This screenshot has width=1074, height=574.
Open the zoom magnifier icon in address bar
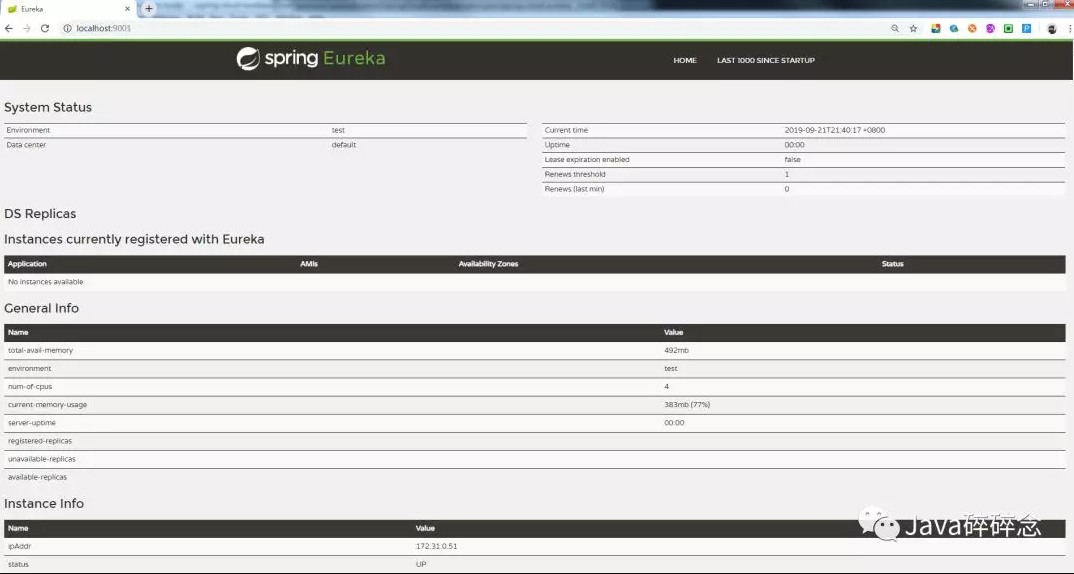(x=895, y=28)
